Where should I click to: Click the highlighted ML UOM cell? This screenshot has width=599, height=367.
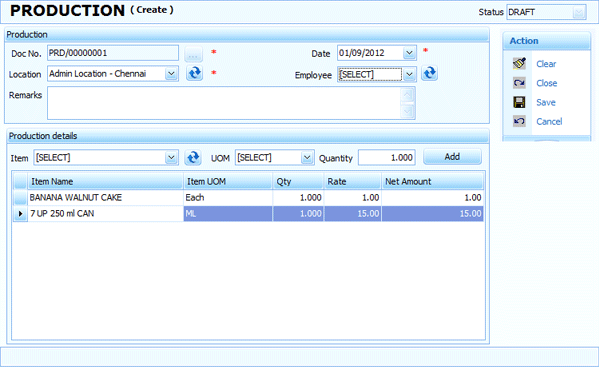(228, 213)
